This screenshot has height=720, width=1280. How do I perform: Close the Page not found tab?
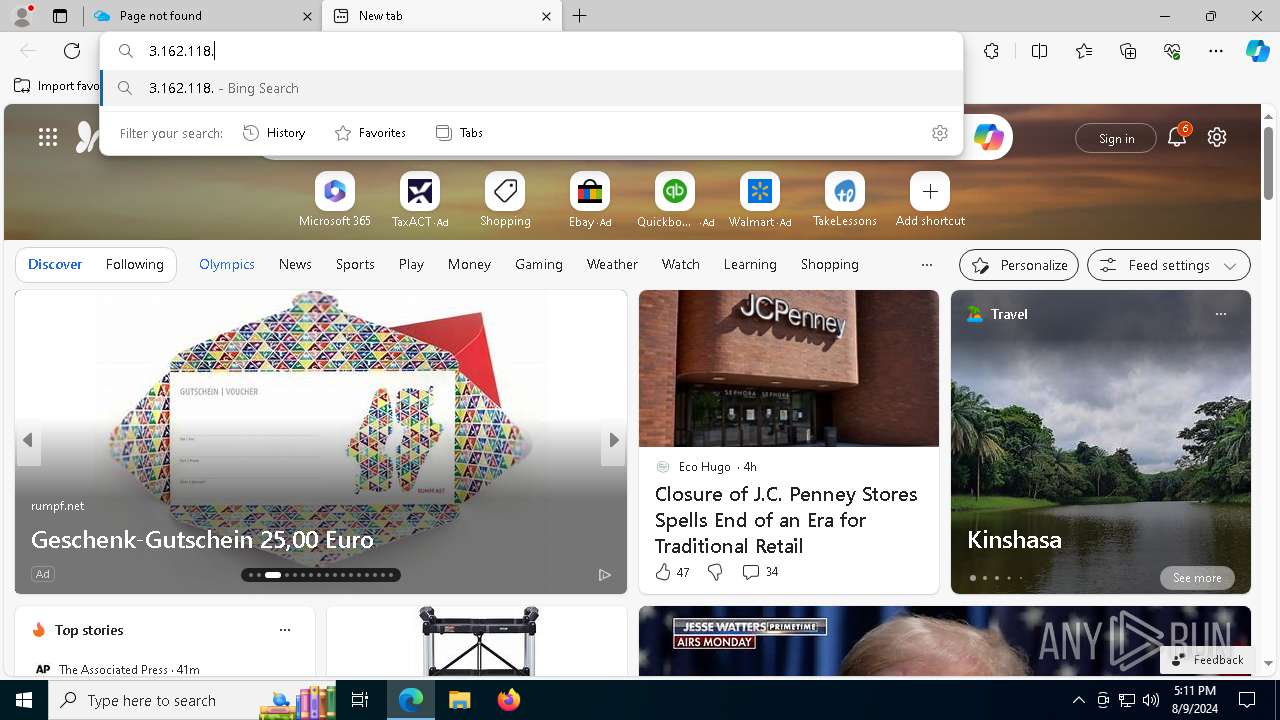[307, 16]
